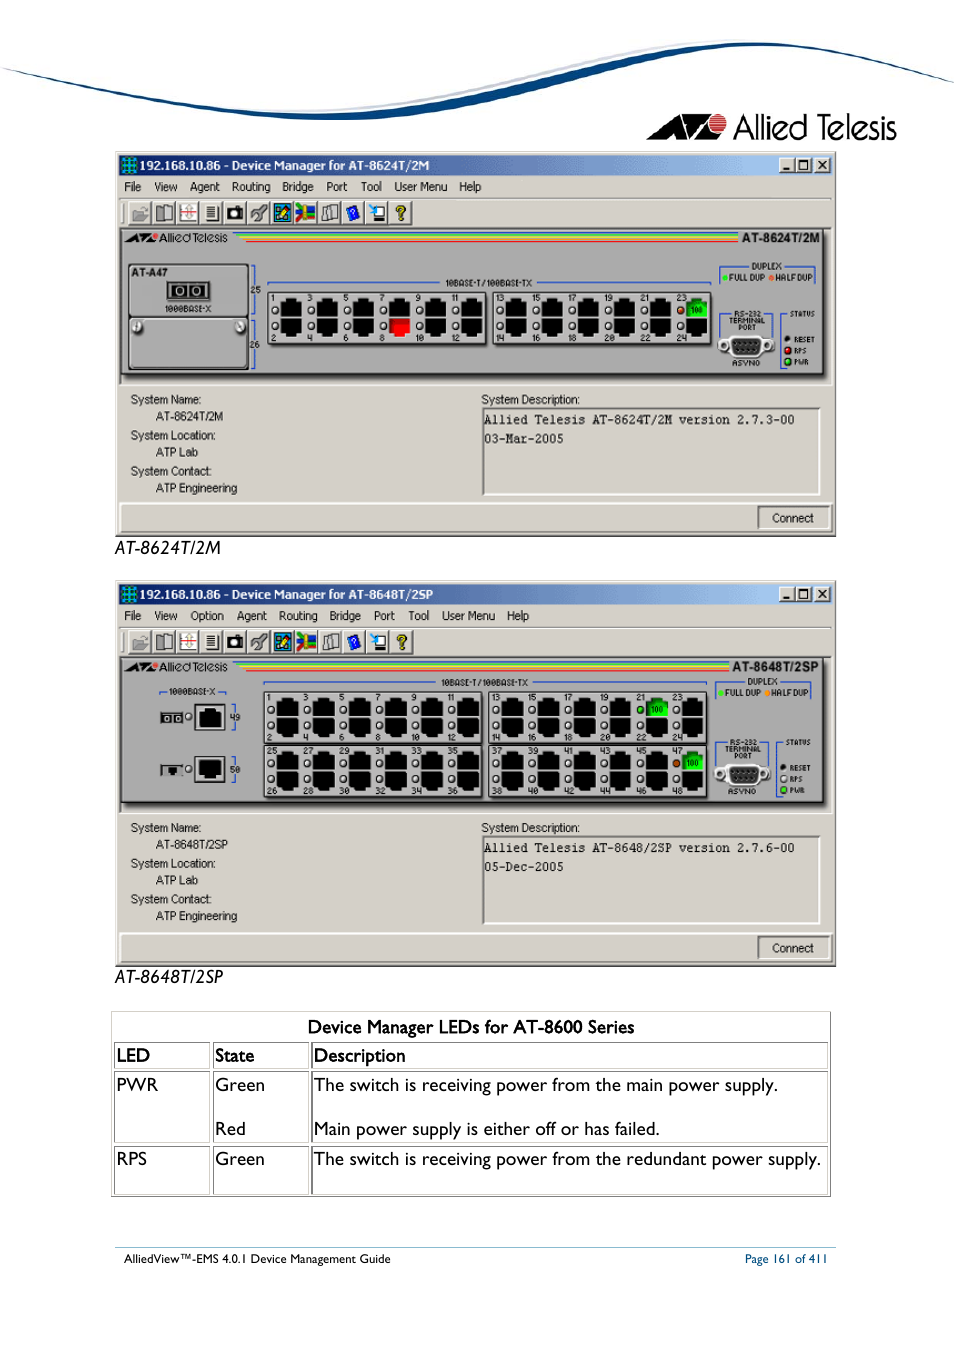The width and height of the screenshot is (954, 1350).
Task: Click the two-pane panel icon in AT-8648T/2SP toolbar
Action: [x=164, y=642]
